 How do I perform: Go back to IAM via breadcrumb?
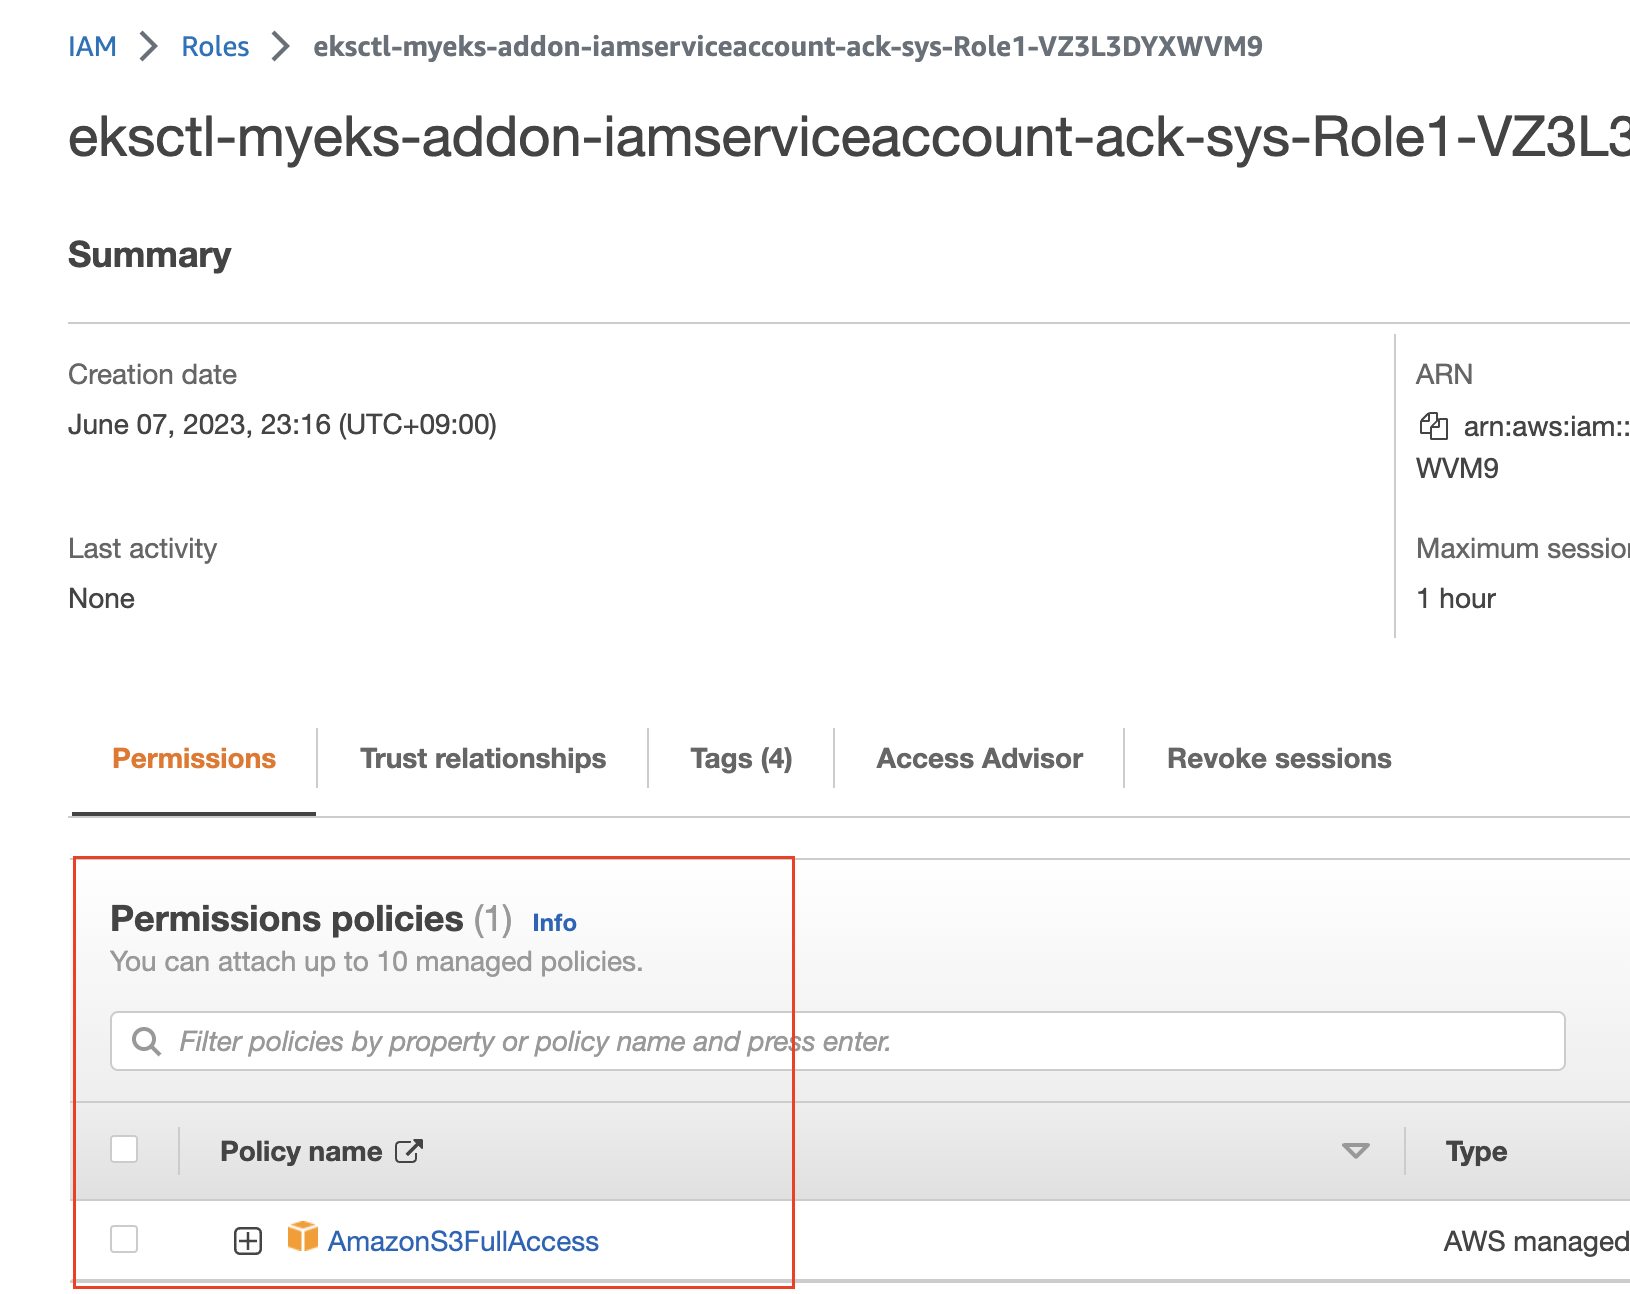(92, 46)
